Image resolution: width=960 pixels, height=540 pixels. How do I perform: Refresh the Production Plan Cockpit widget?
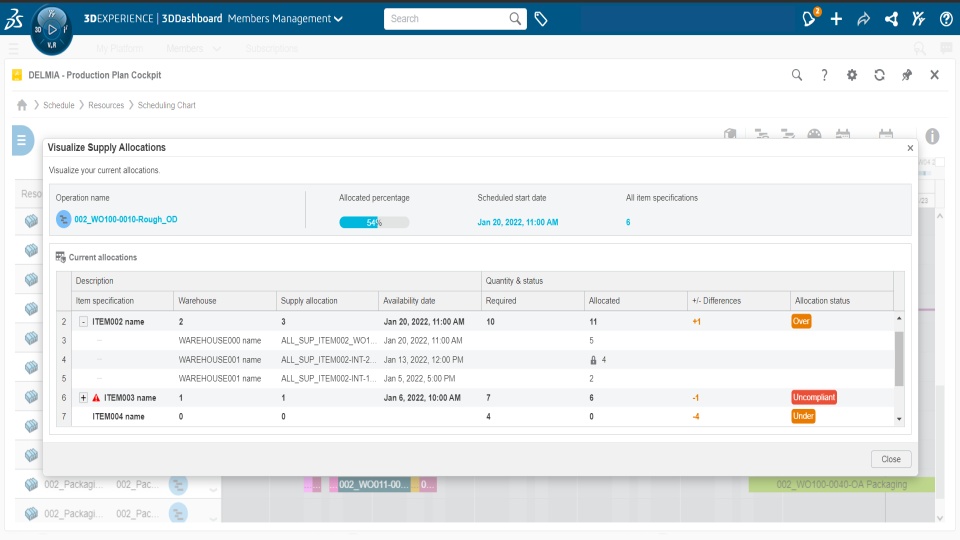(x=879, y=75)
